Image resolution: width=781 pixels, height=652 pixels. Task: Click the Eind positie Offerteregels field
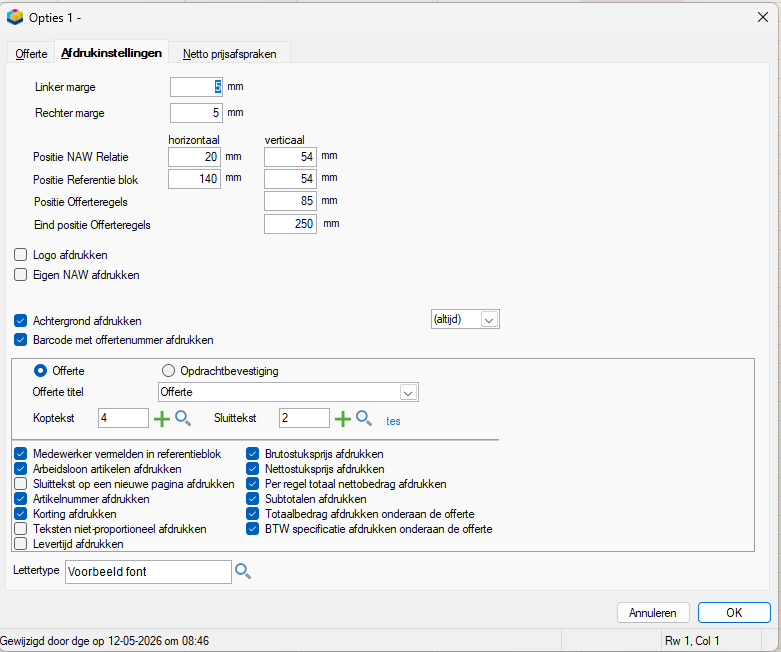tap(290, 224)
